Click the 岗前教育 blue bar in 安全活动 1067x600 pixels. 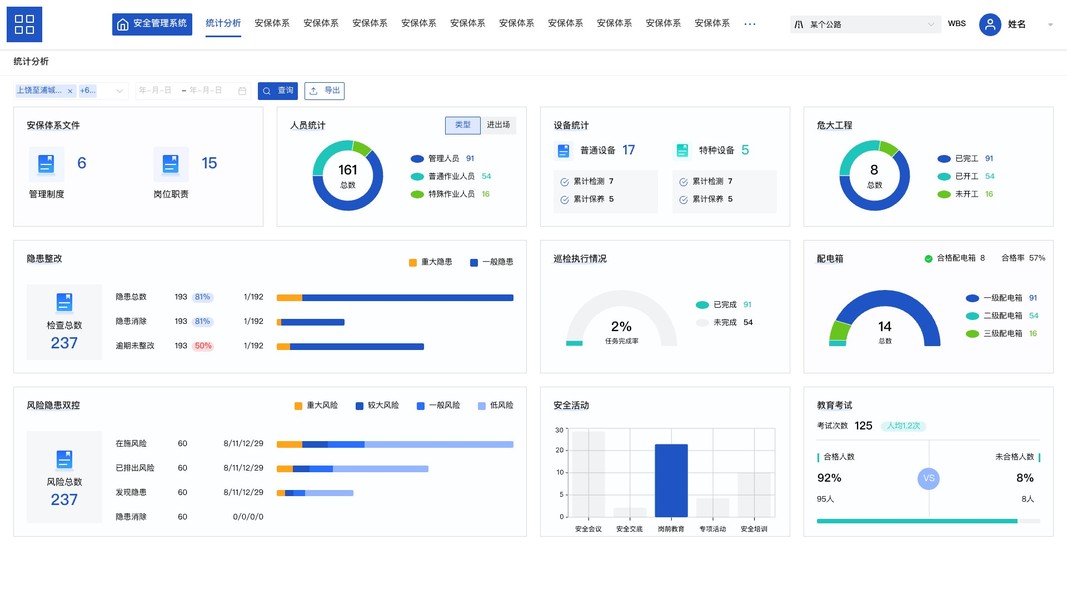coord(671,480)
